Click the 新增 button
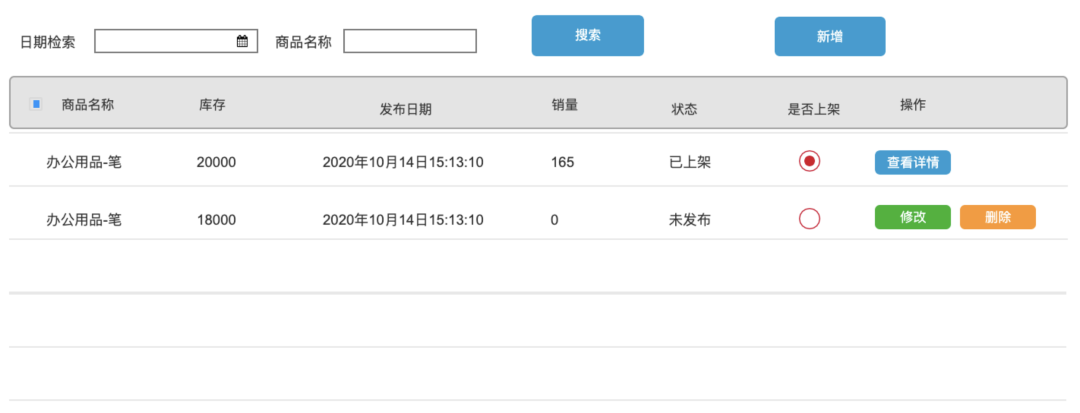The image size is (1080, 413). coord(829,37)
